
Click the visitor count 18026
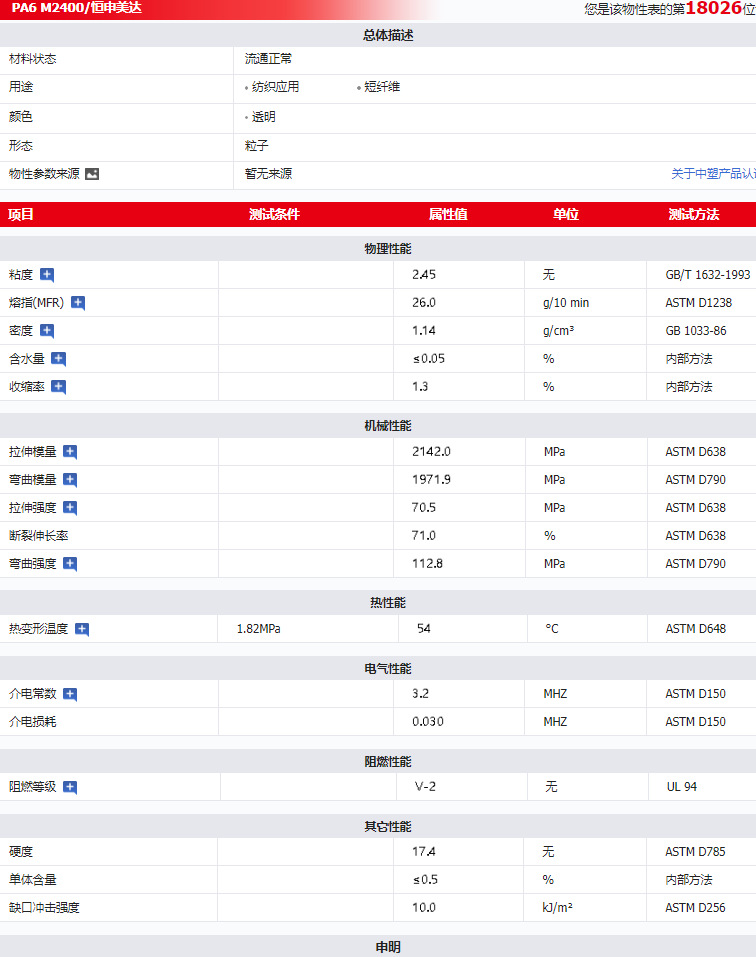click(x=713, y=8)
